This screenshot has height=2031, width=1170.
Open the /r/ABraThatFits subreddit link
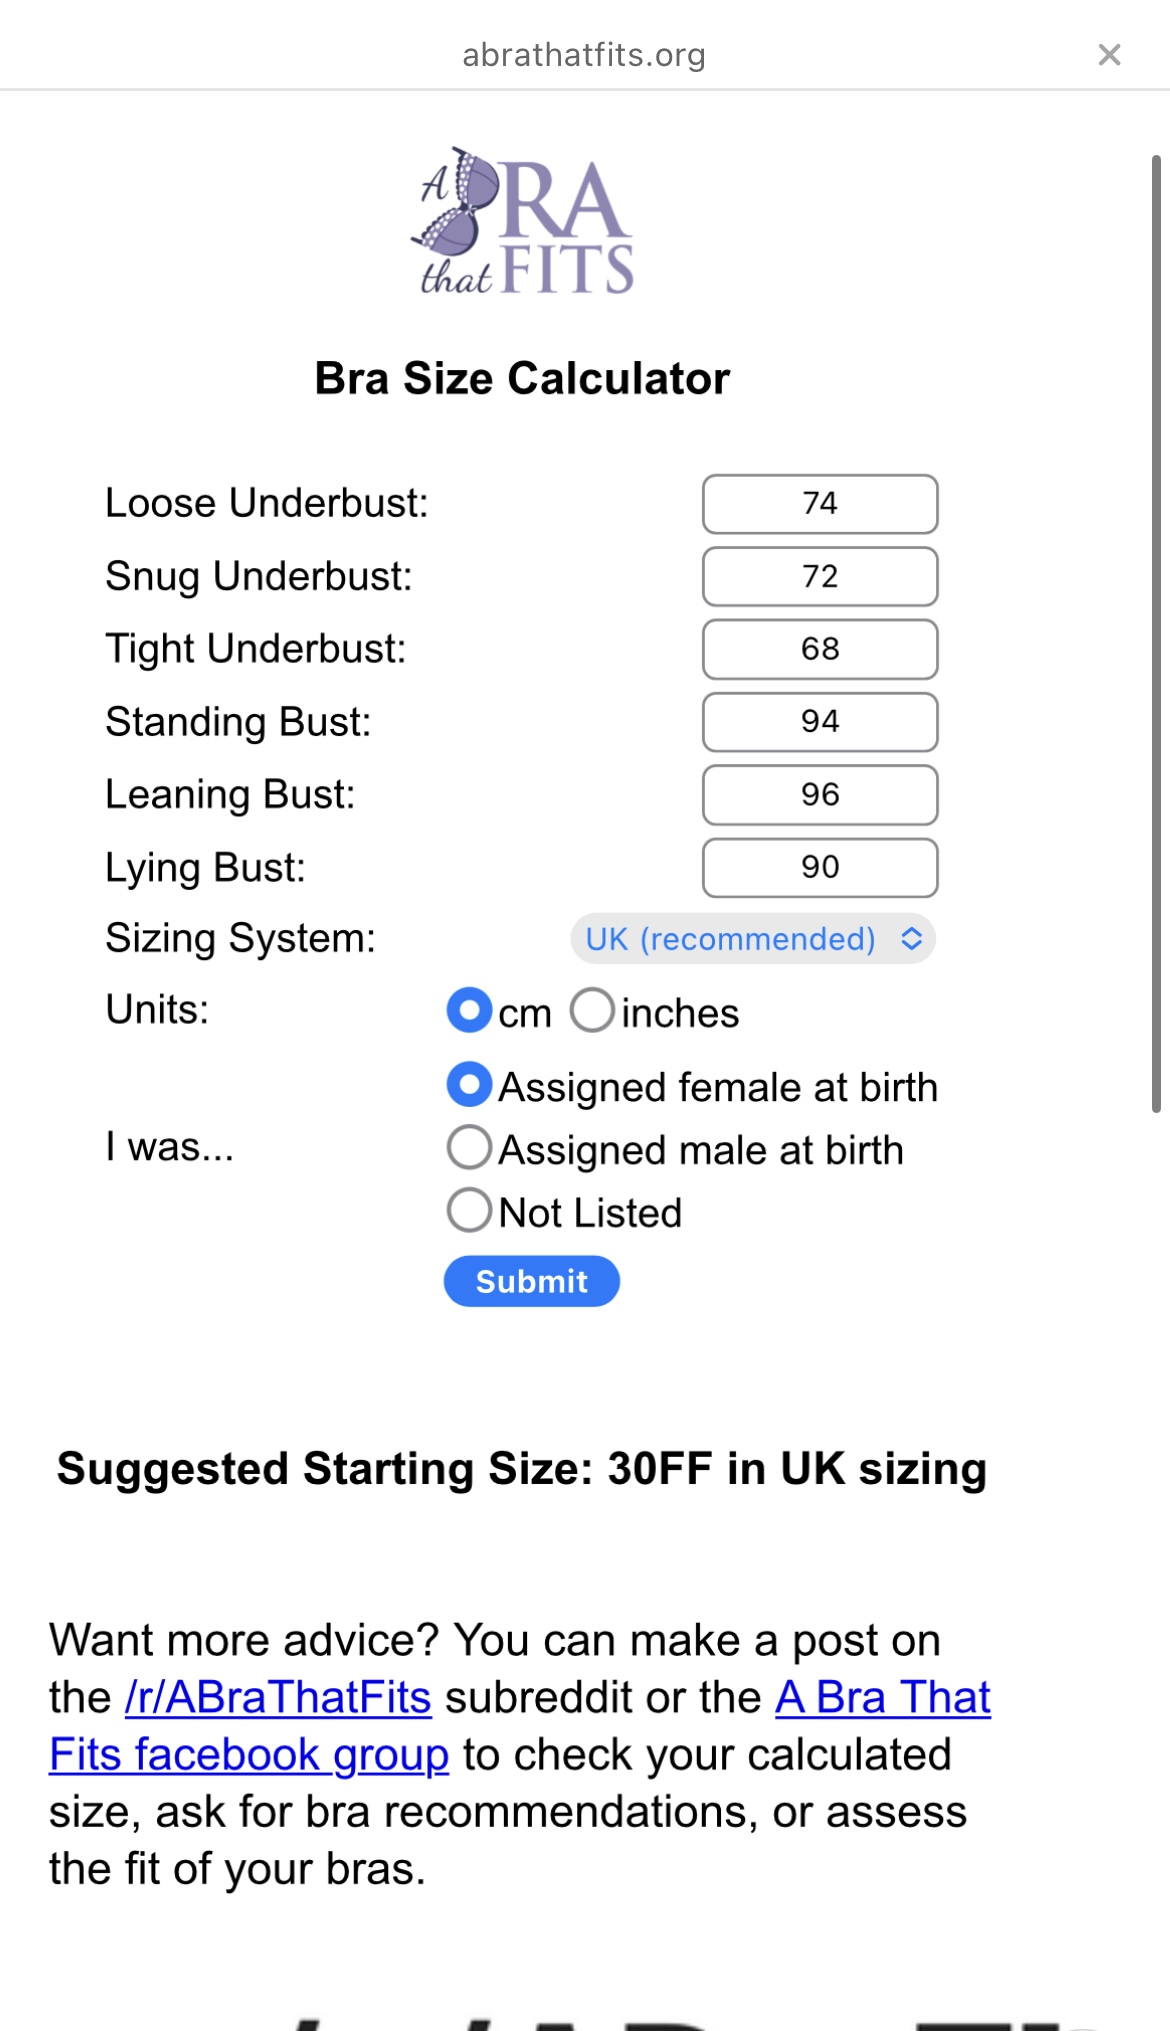278,1697
